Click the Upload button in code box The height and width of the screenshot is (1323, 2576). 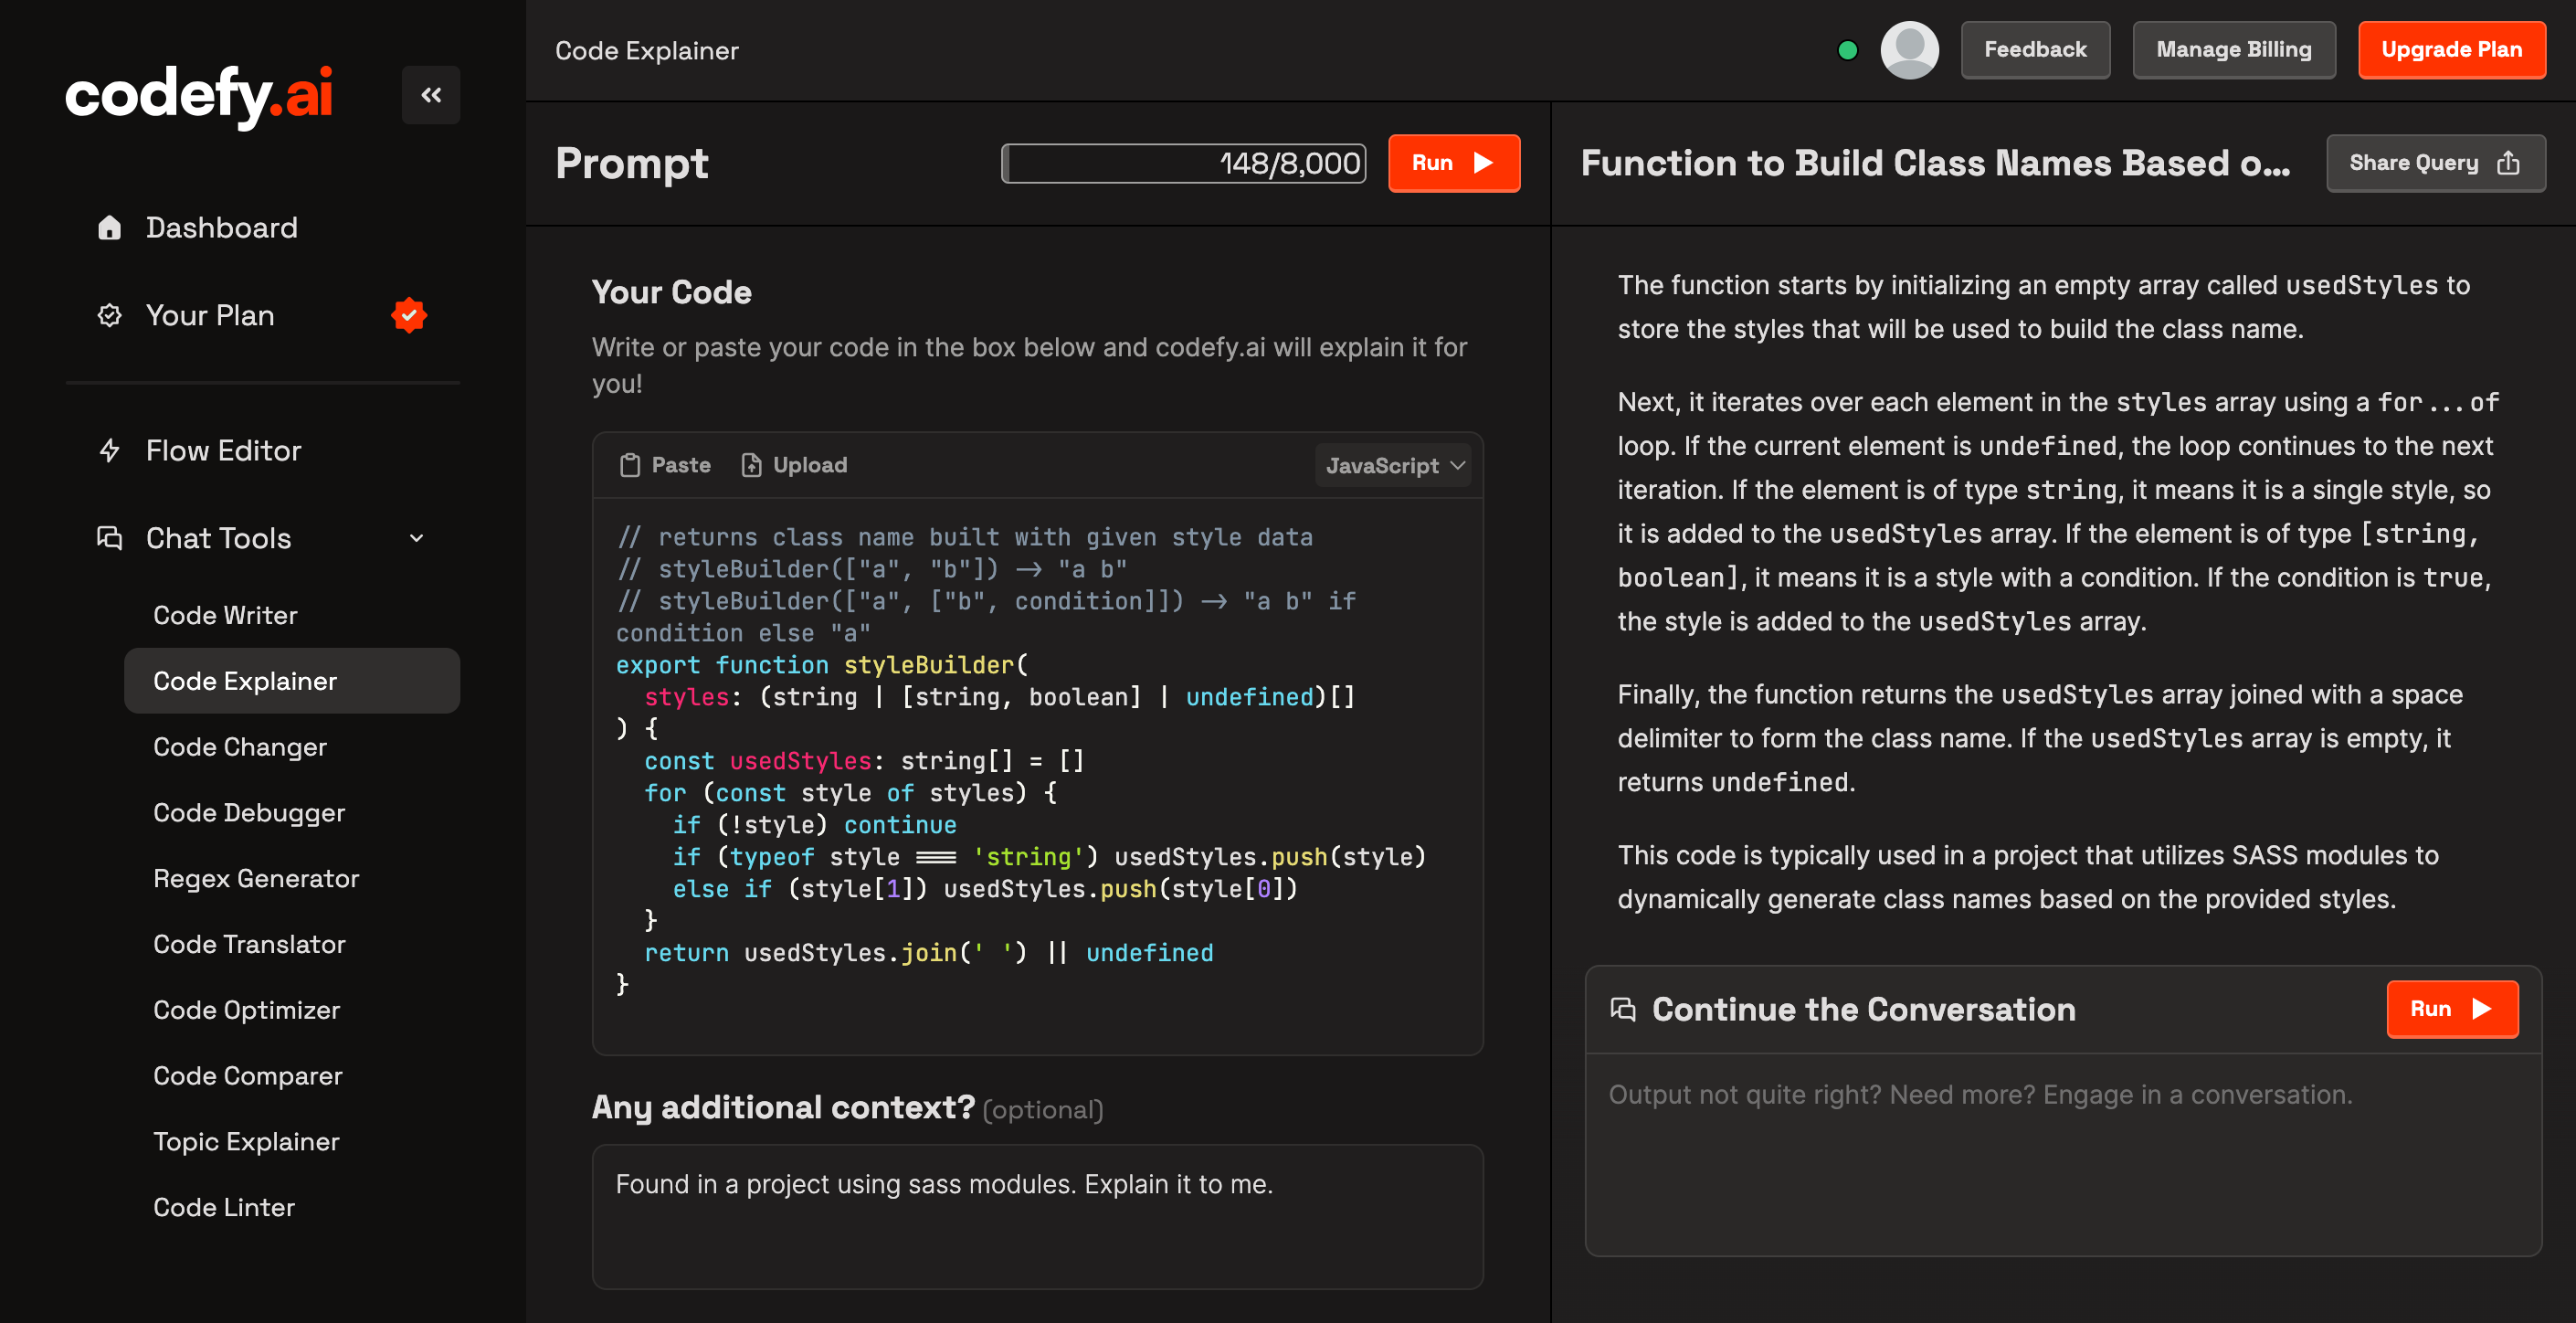794,465
